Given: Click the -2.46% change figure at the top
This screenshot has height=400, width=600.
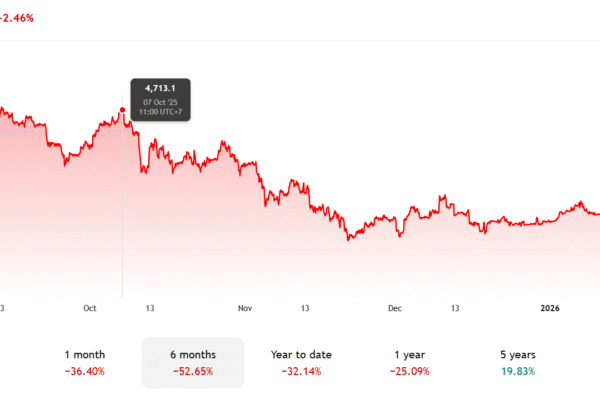Looking at the screenshot, I should (24, 17).
